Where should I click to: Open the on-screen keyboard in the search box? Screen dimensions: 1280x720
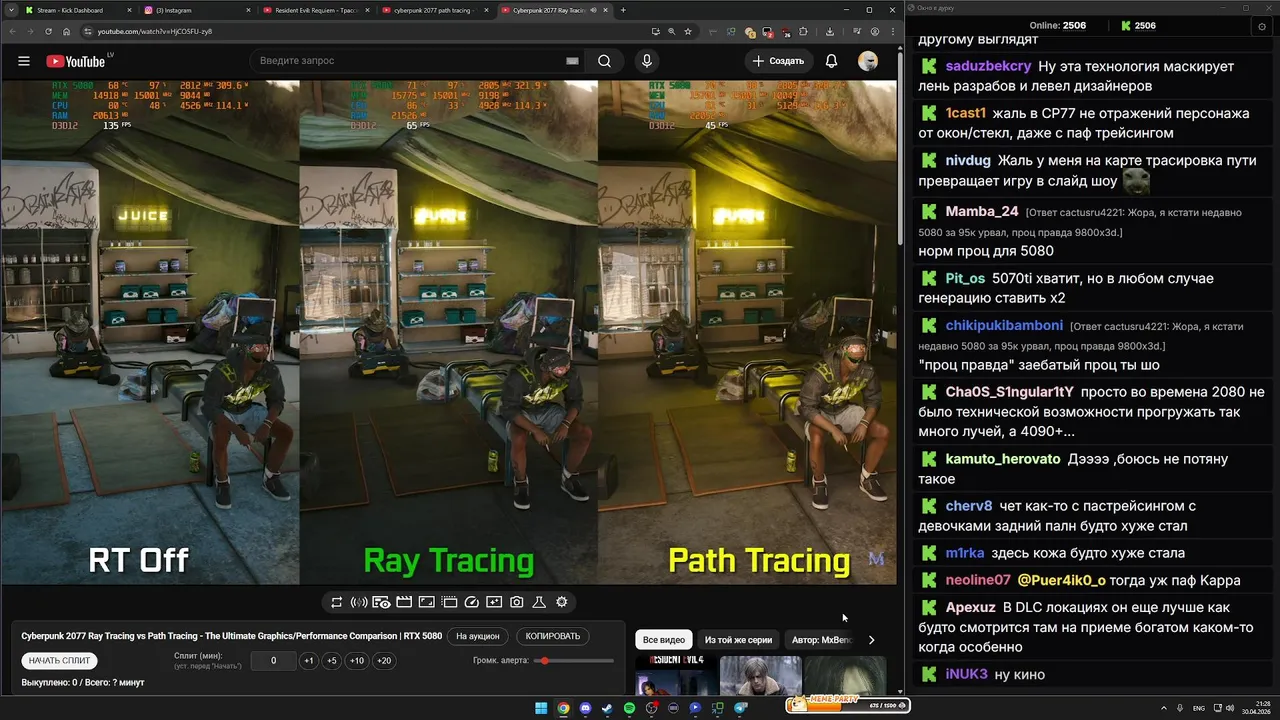pyautogui.click(x=572, y=61)
